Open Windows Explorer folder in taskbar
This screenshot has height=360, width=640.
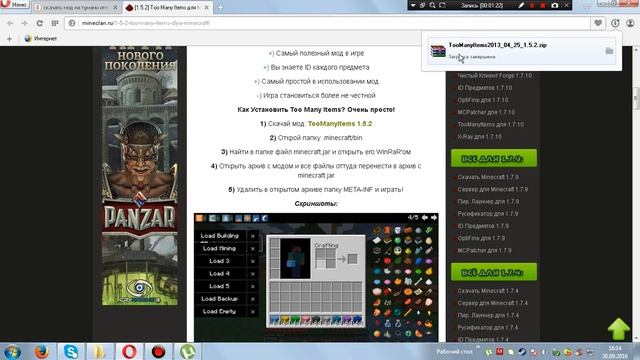pos(99,351)
